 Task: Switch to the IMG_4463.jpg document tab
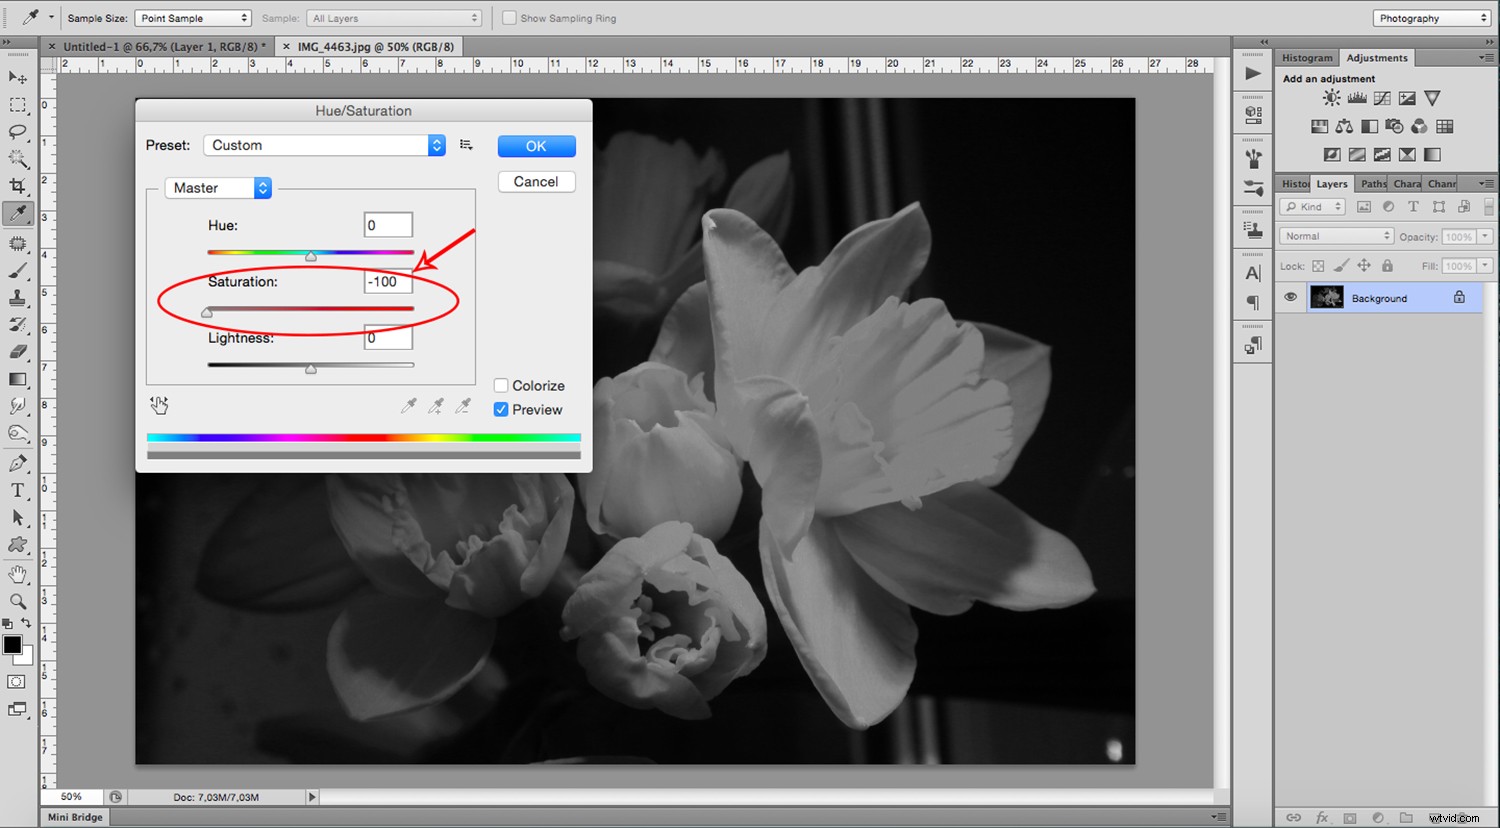(x=375, y=46)
